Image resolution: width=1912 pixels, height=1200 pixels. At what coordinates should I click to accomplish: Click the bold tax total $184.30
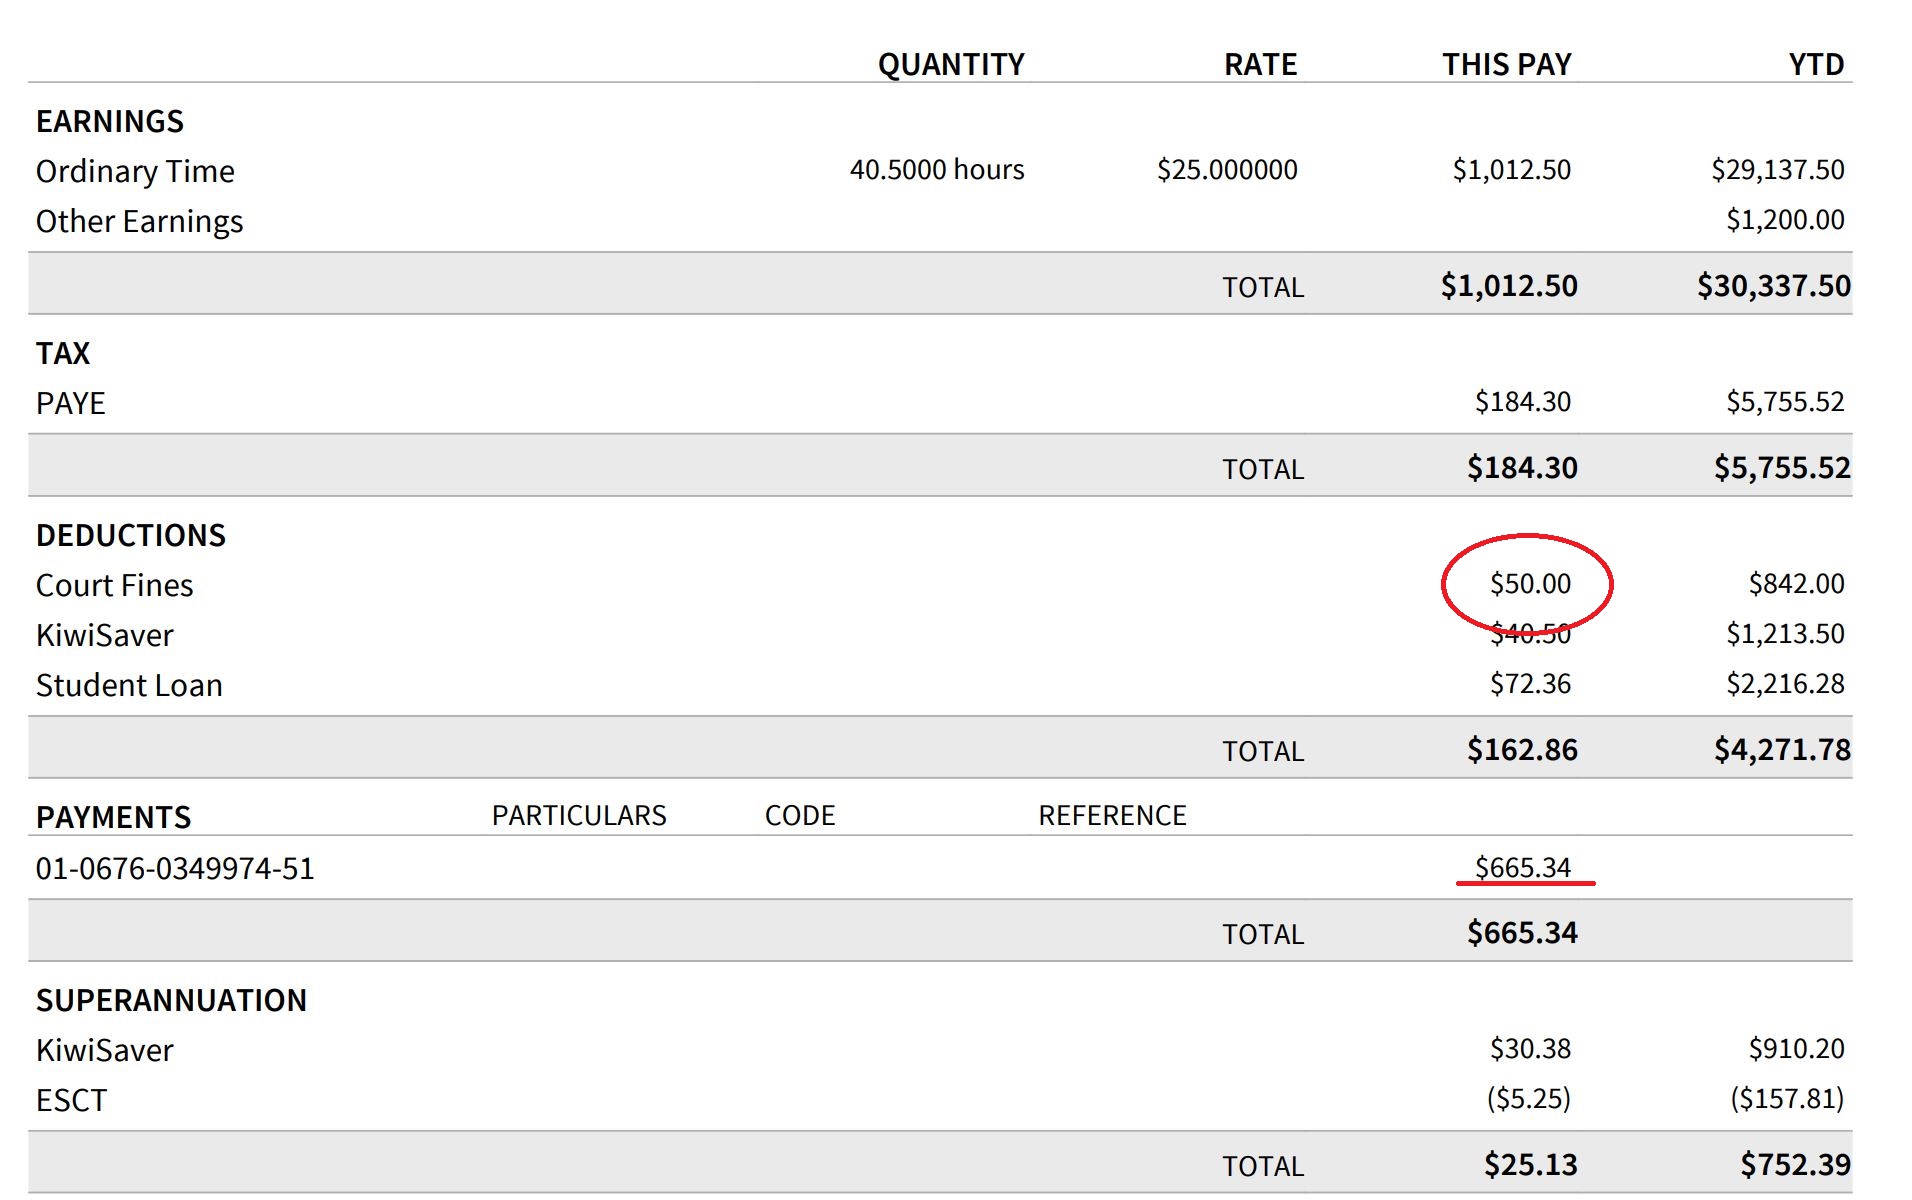pyautogui.click(x=1522, y=467)
